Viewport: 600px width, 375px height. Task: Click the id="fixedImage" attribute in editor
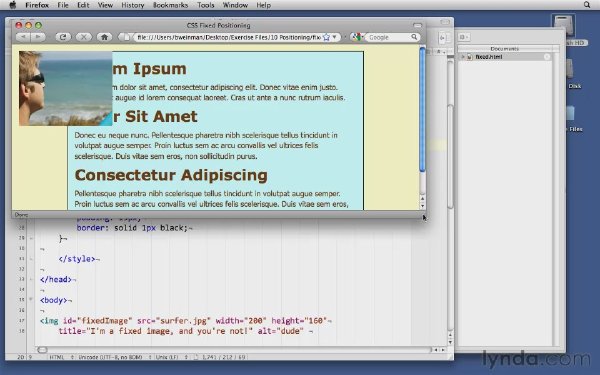click(98, 321)
